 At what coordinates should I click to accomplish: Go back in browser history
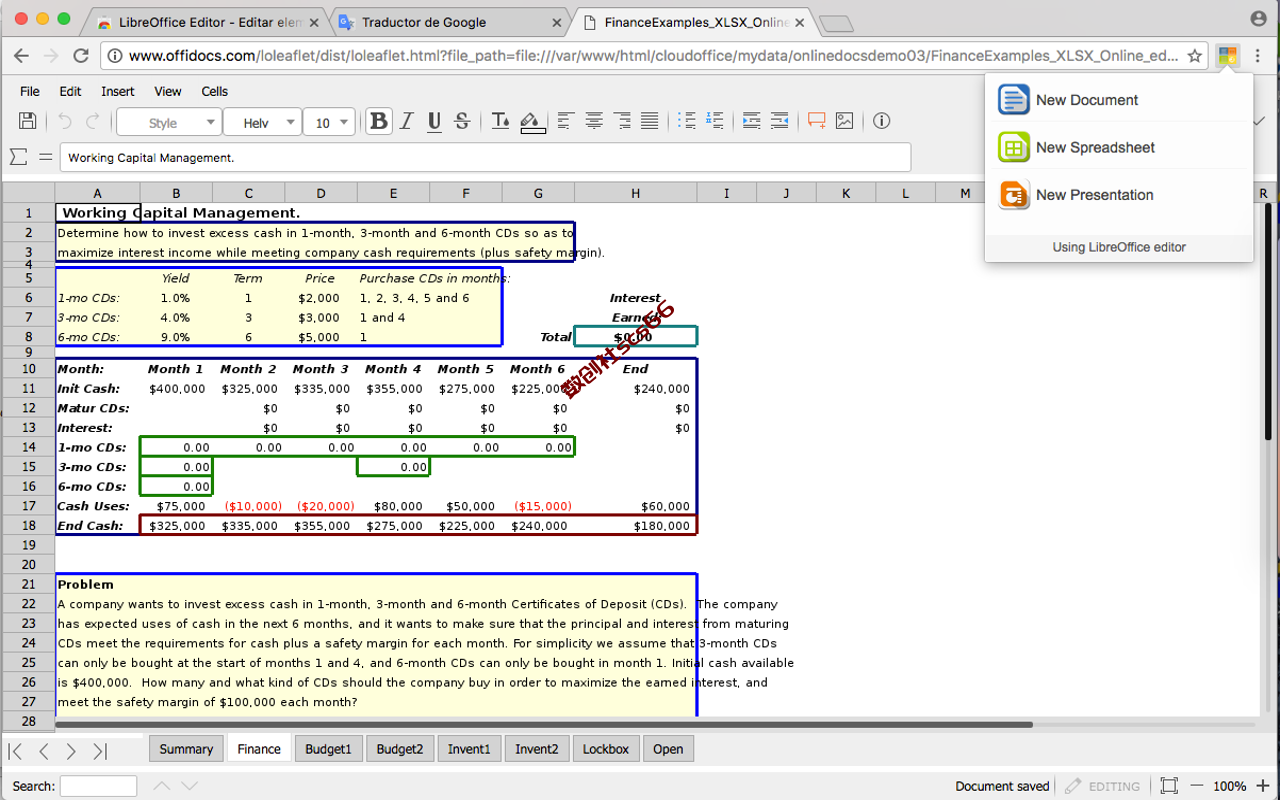[21, 56]
